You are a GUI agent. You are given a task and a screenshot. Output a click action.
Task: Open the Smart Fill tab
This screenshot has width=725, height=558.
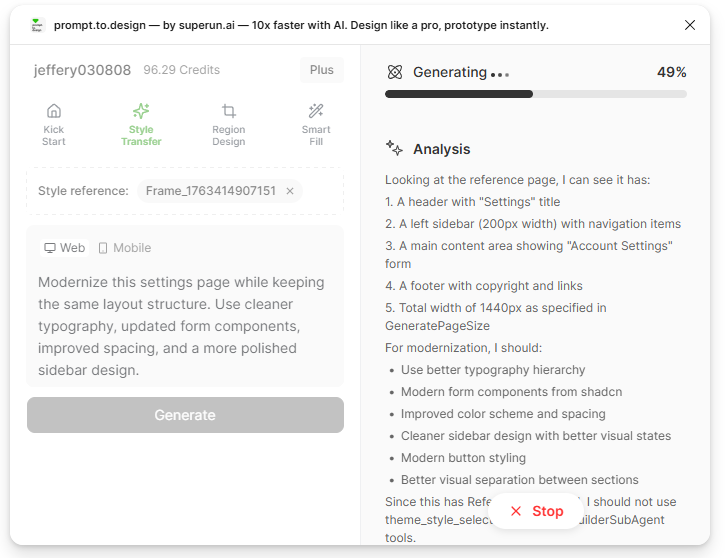316,125
